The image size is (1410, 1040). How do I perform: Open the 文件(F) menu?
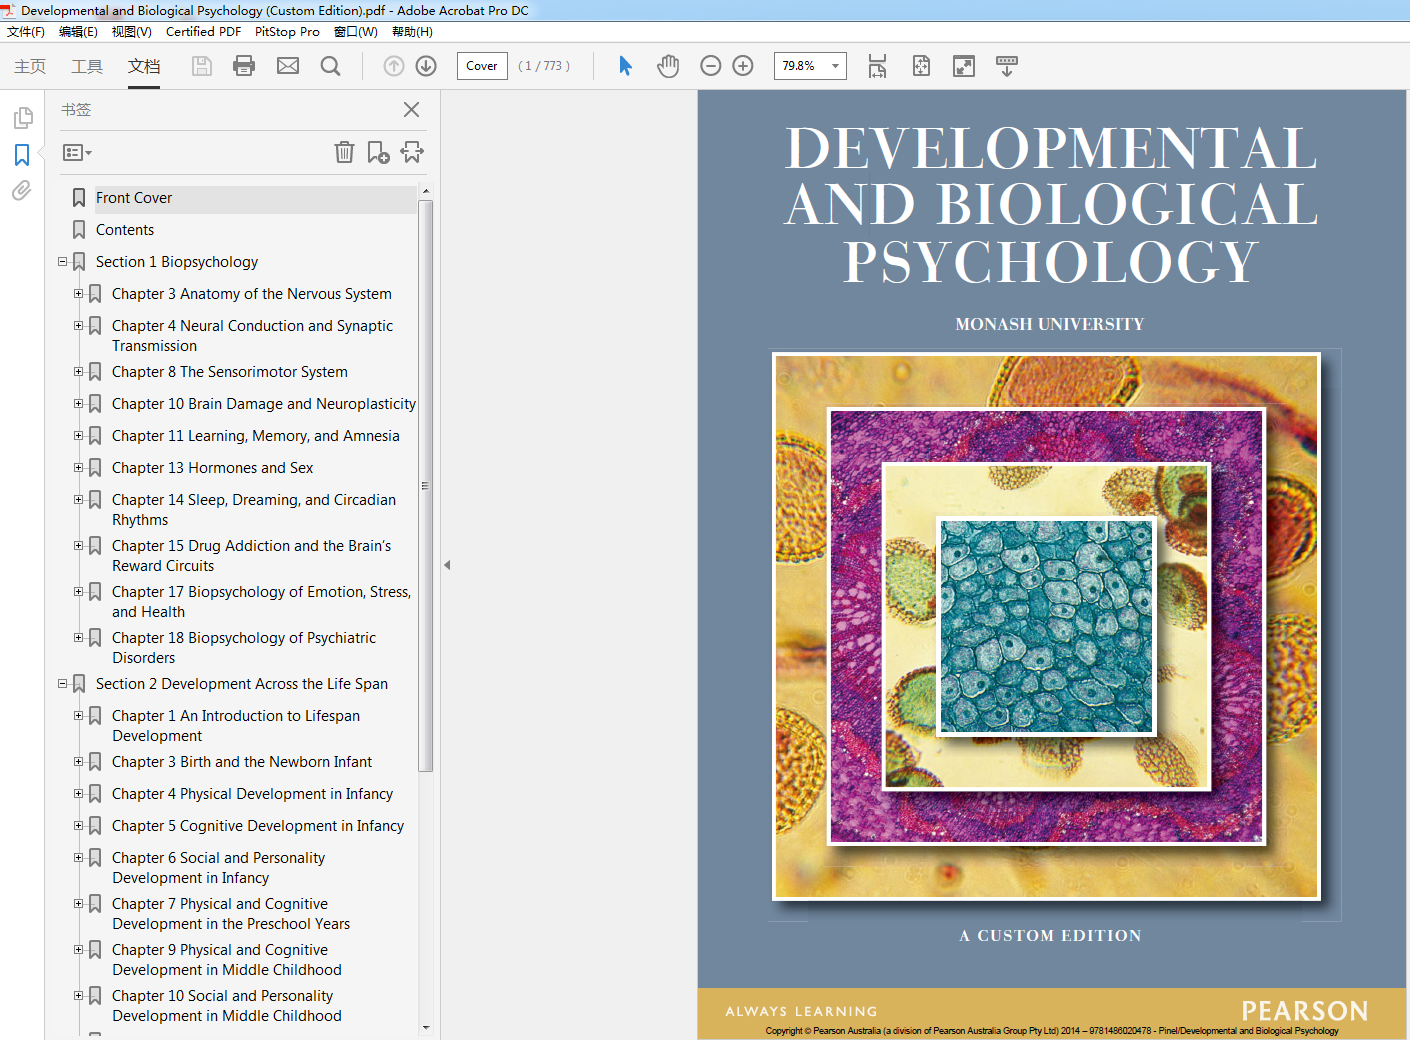pyautogui.click(x=26, y=32)
